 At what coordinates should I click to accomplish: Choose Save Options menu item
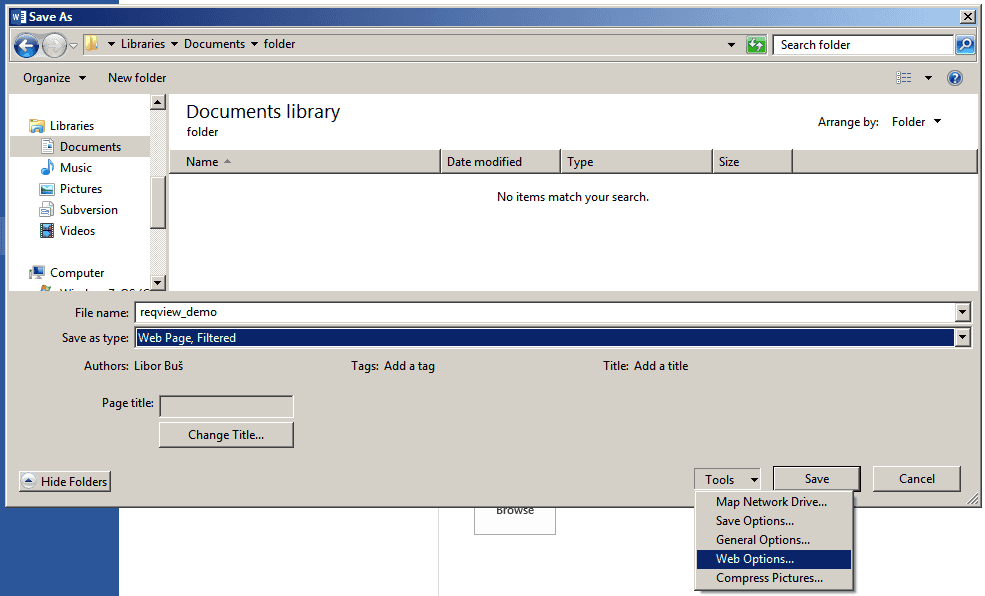click(774, 521)
